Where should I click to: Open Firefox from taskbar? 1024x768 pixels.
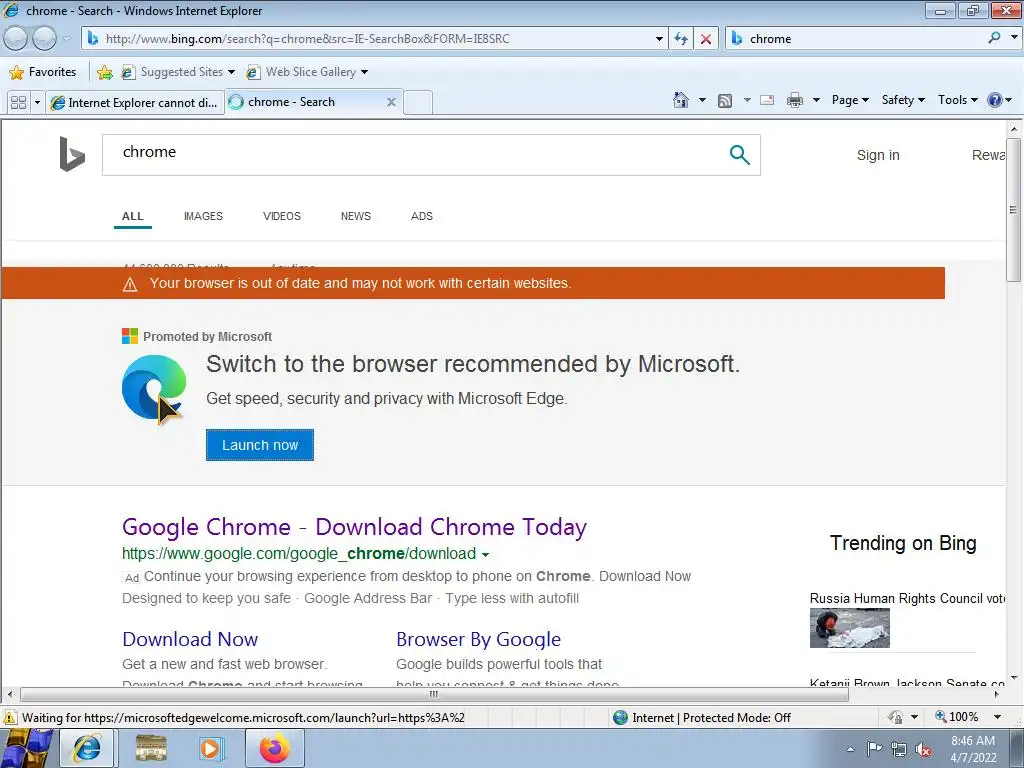click(x=274, y=748)
